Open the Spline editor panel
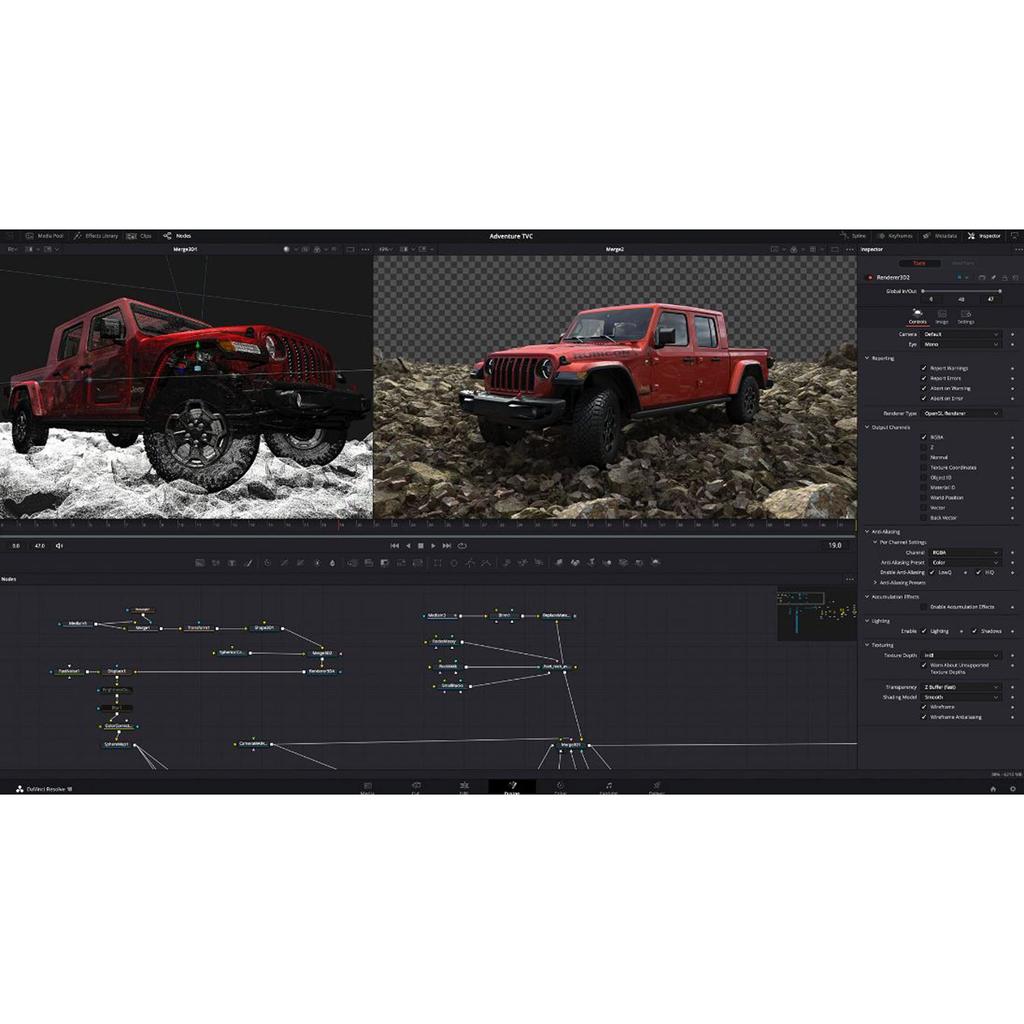The image size is (1024, 1024). pyautogui.click(x=854, y=236)
